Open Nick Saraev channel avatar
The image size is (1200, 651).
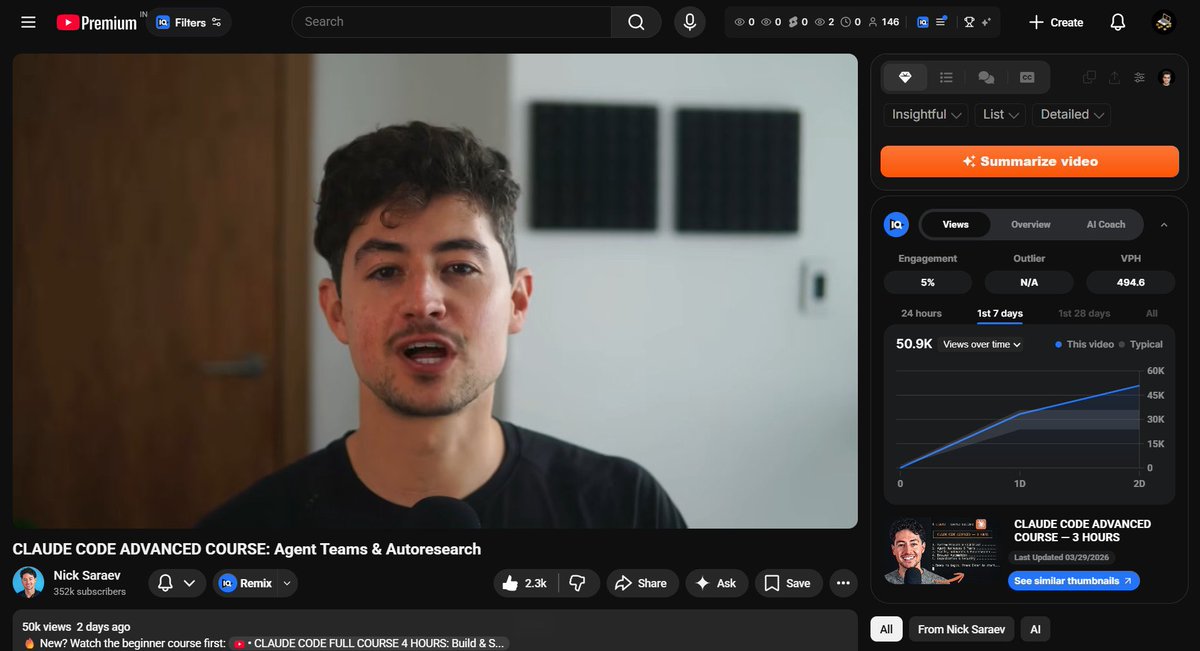[28, 583]
